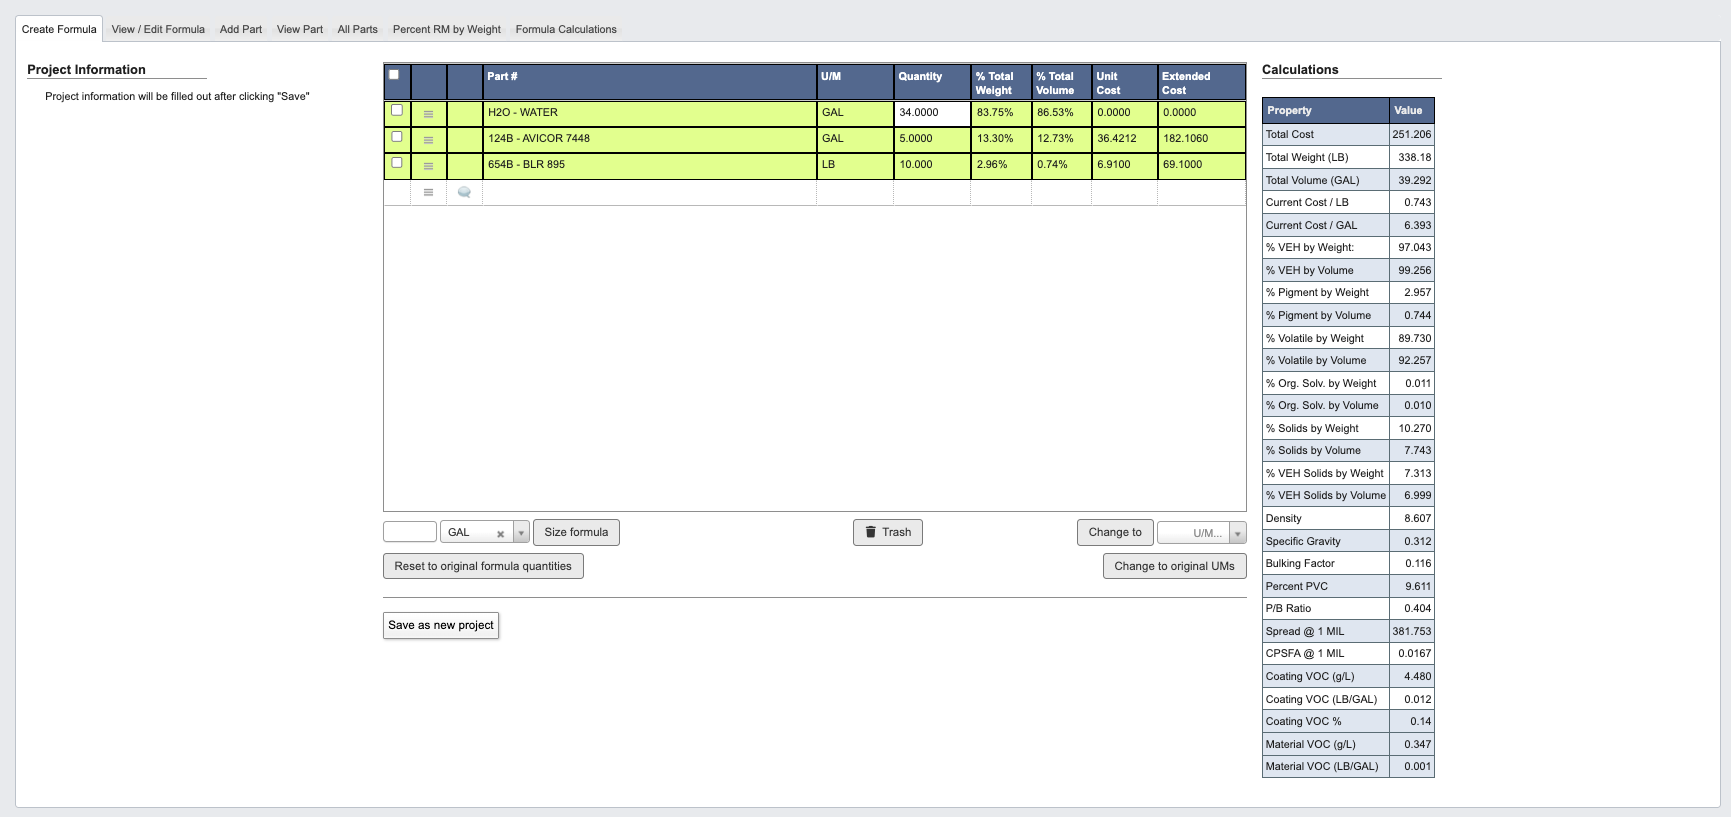Select the 654B - BLR 895 part cell
This screenshot has width=1731, height=817.
649,165
